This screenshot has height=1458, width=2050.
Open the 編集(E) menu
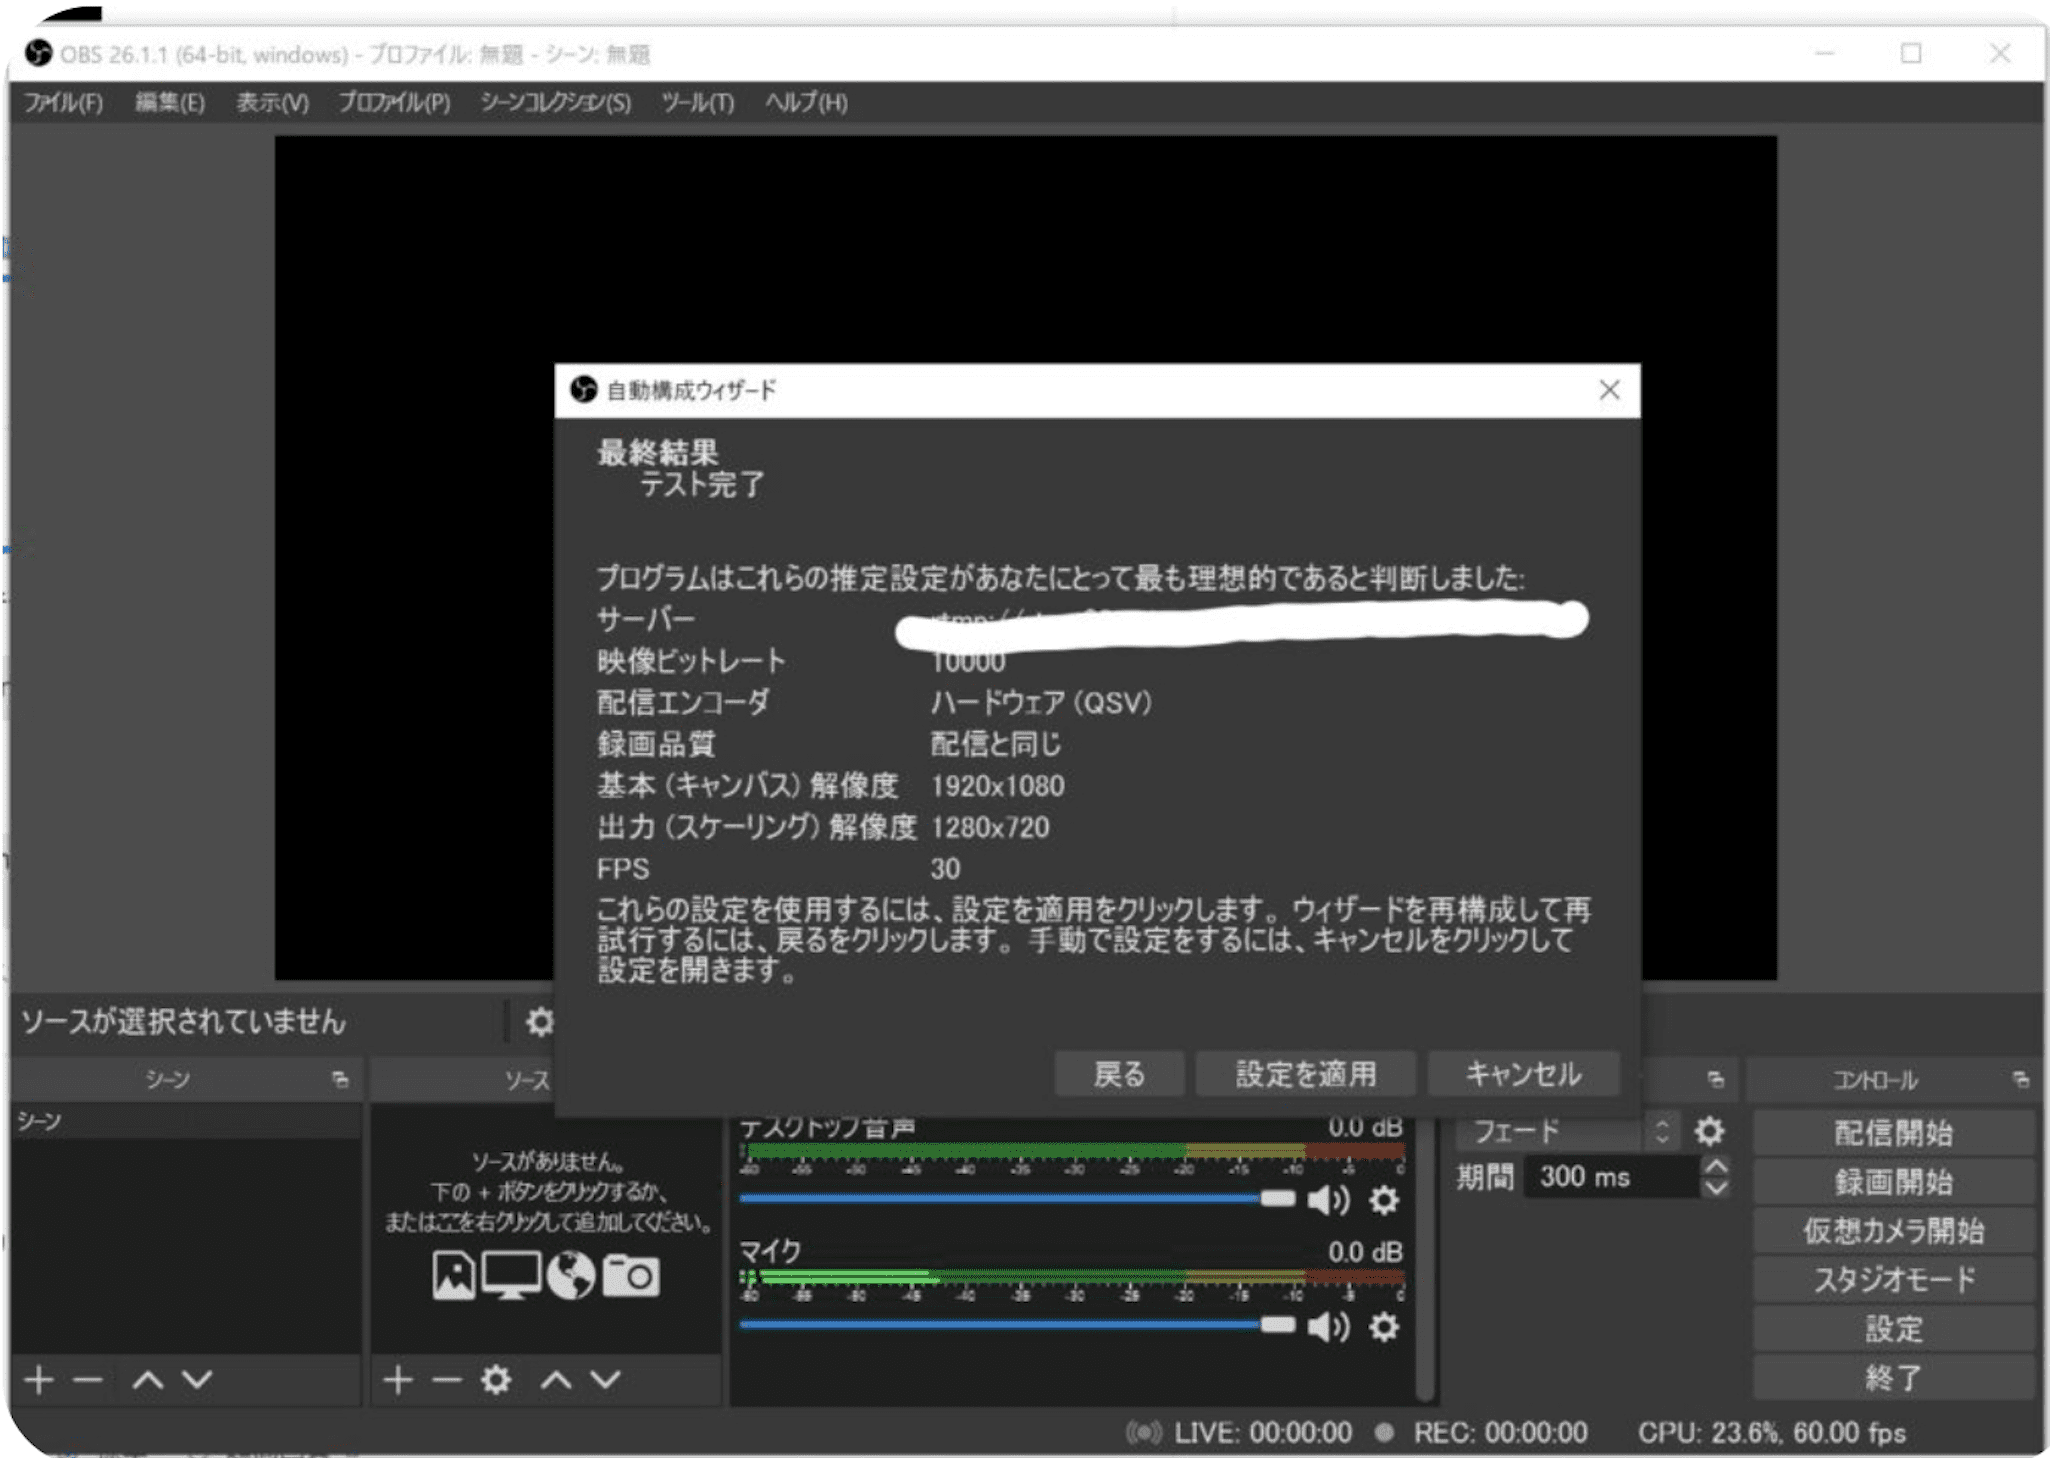(x=170, y=103)
